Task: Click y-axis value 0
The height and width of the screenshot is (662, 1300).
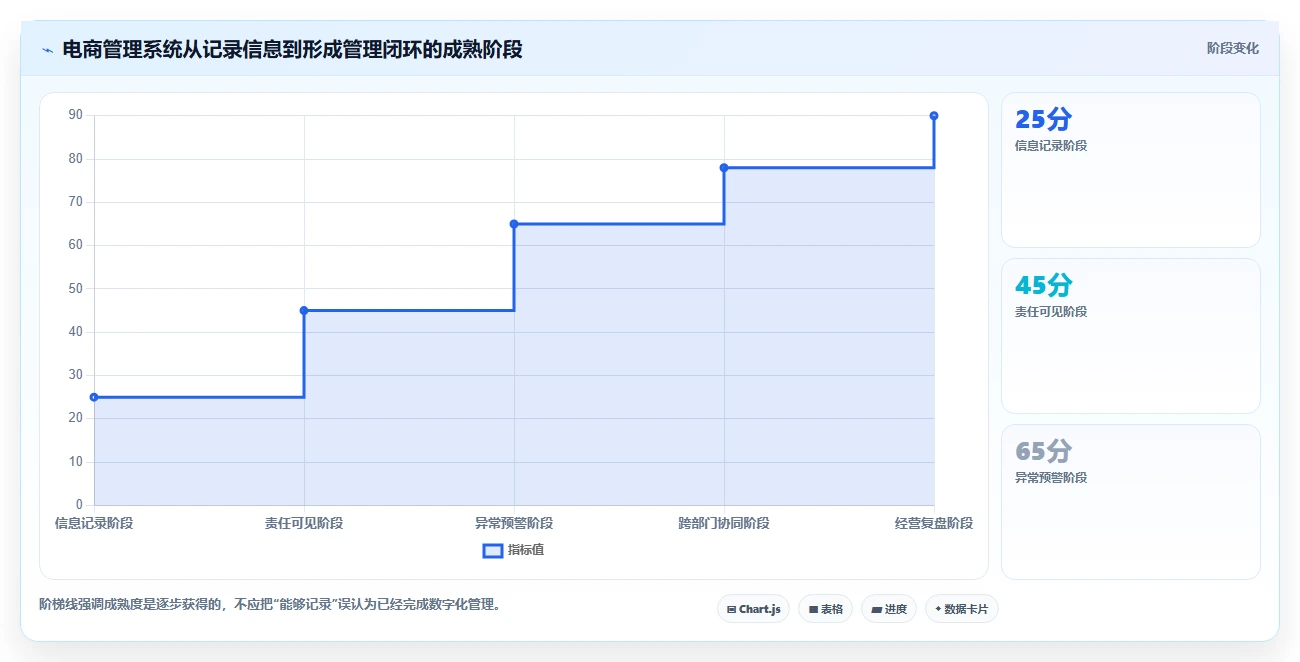Action: (80, 505)
